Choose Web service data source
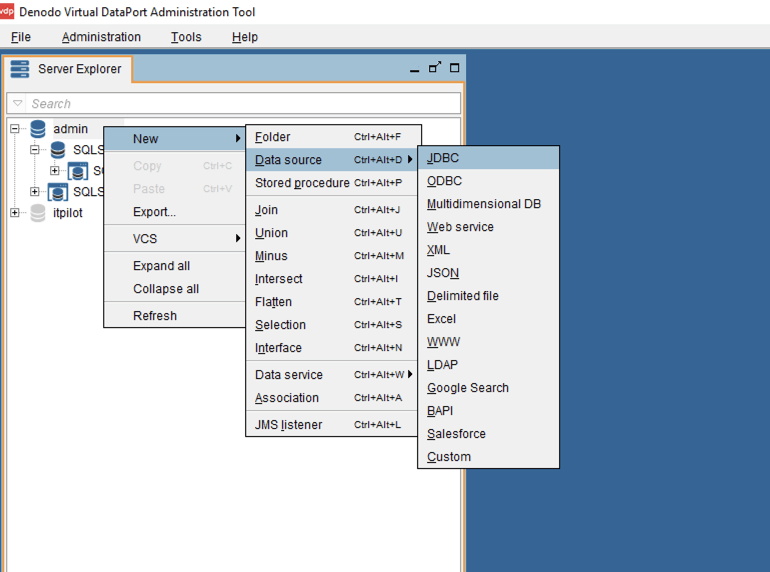 click(489, 227)
